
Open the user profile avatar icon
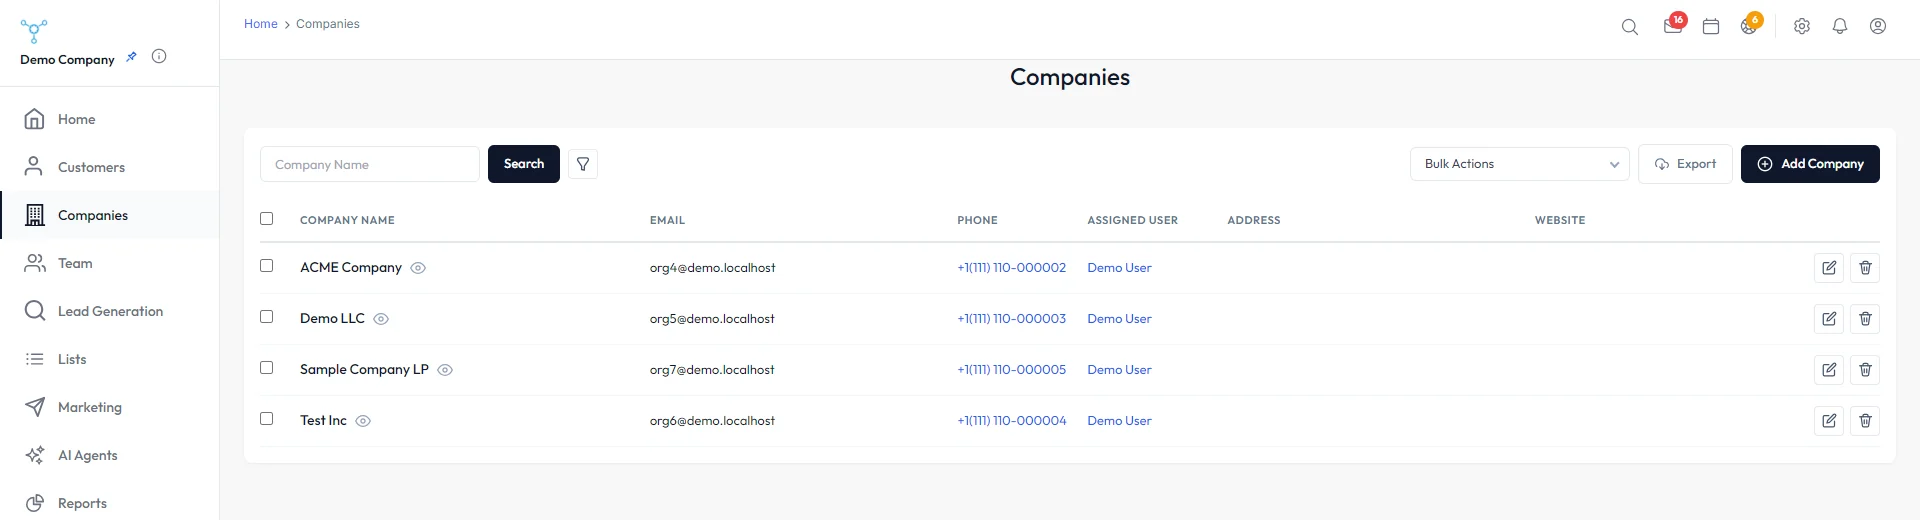[1878, 27]
